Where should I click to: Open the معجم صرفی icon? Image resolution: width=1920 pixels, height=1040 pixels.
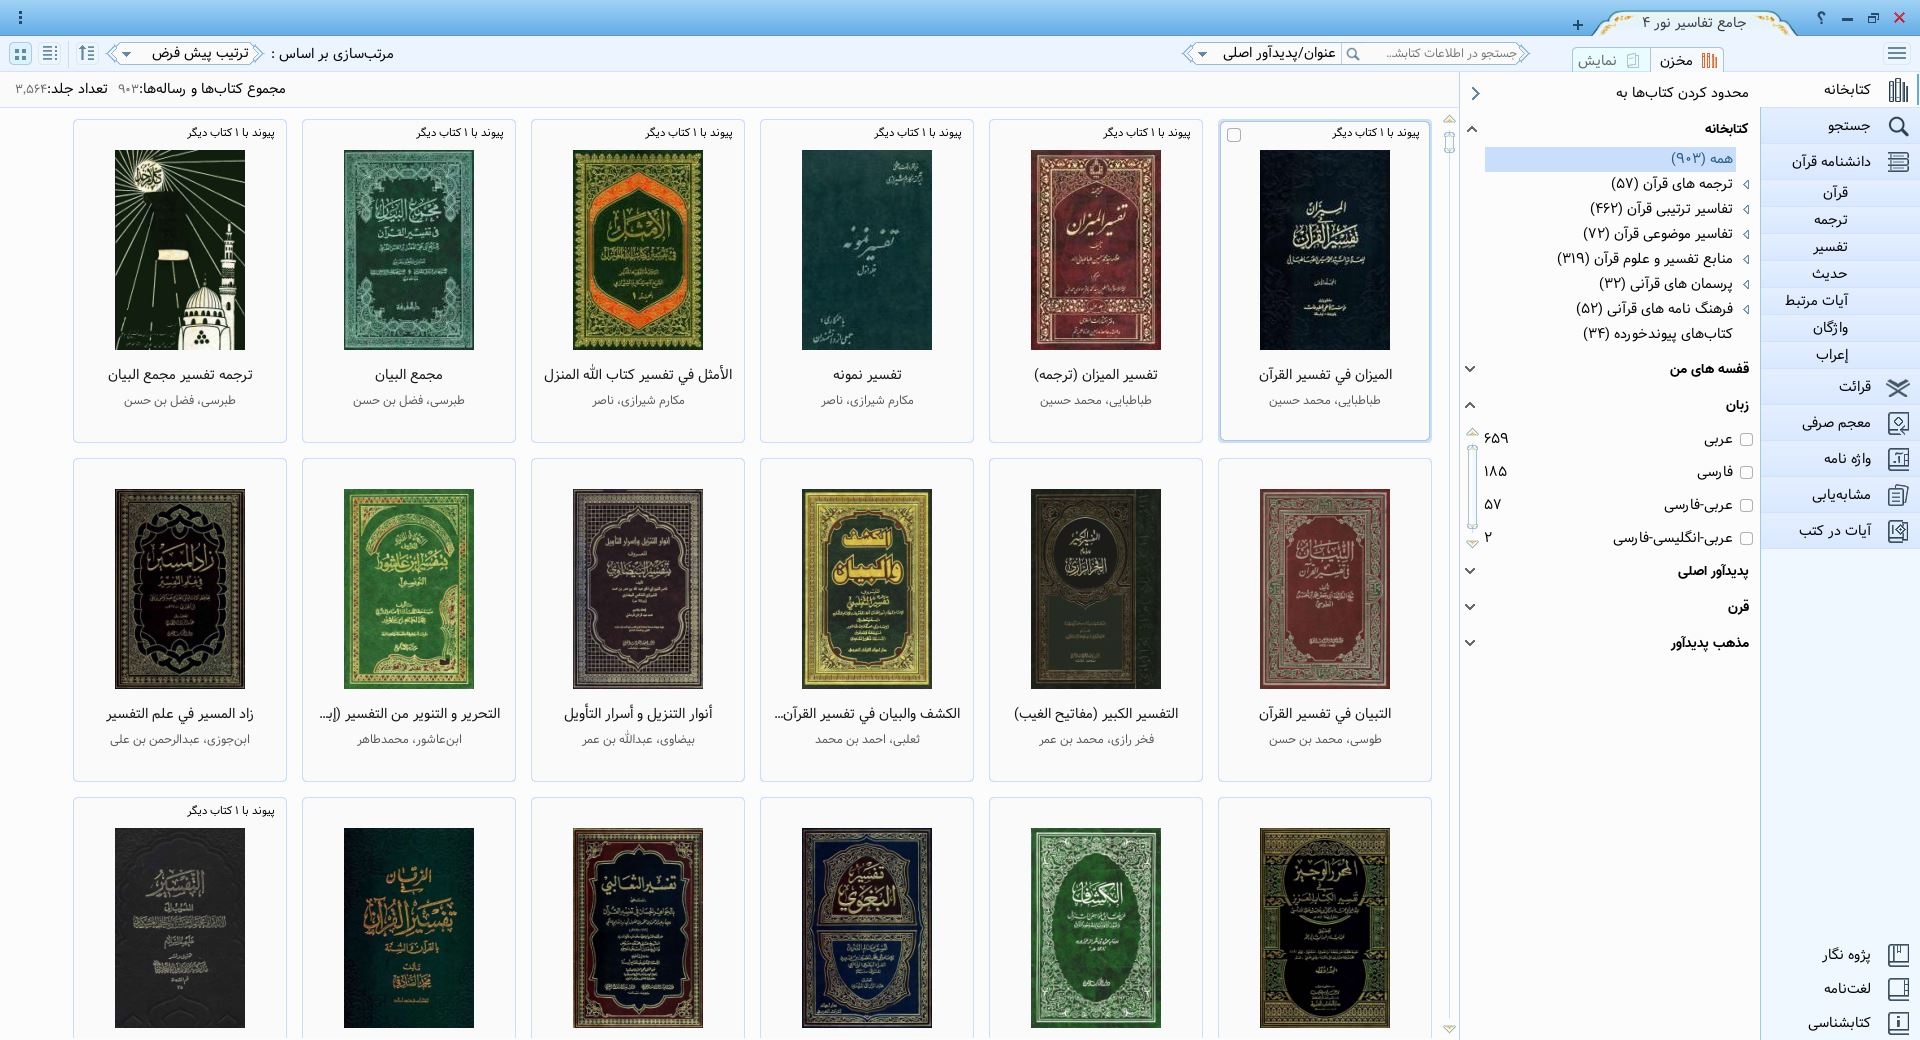pyautogui.click(x=1897, y=423)
